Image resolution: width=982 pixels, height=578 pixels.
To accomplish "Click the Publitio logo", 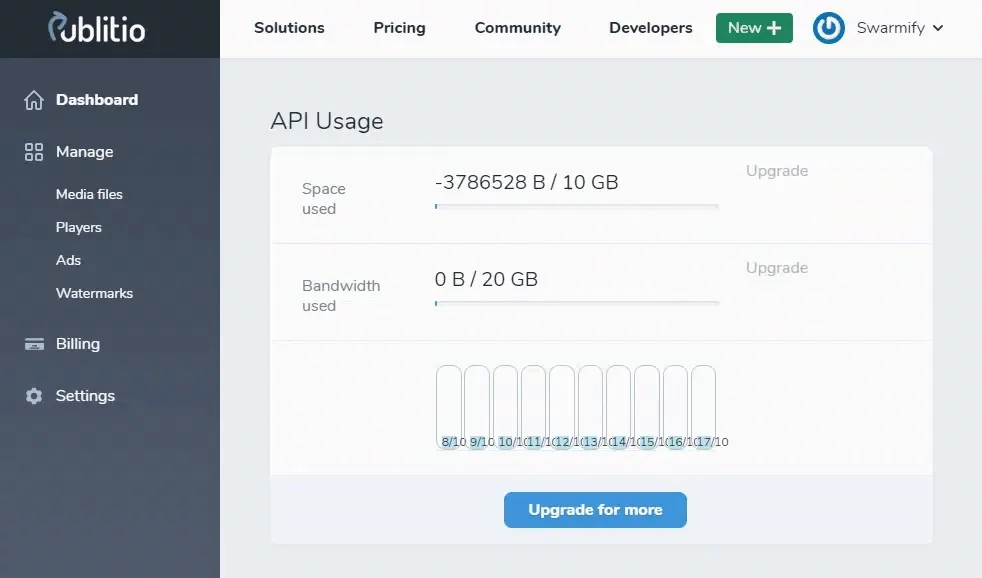I will (96, 28).
